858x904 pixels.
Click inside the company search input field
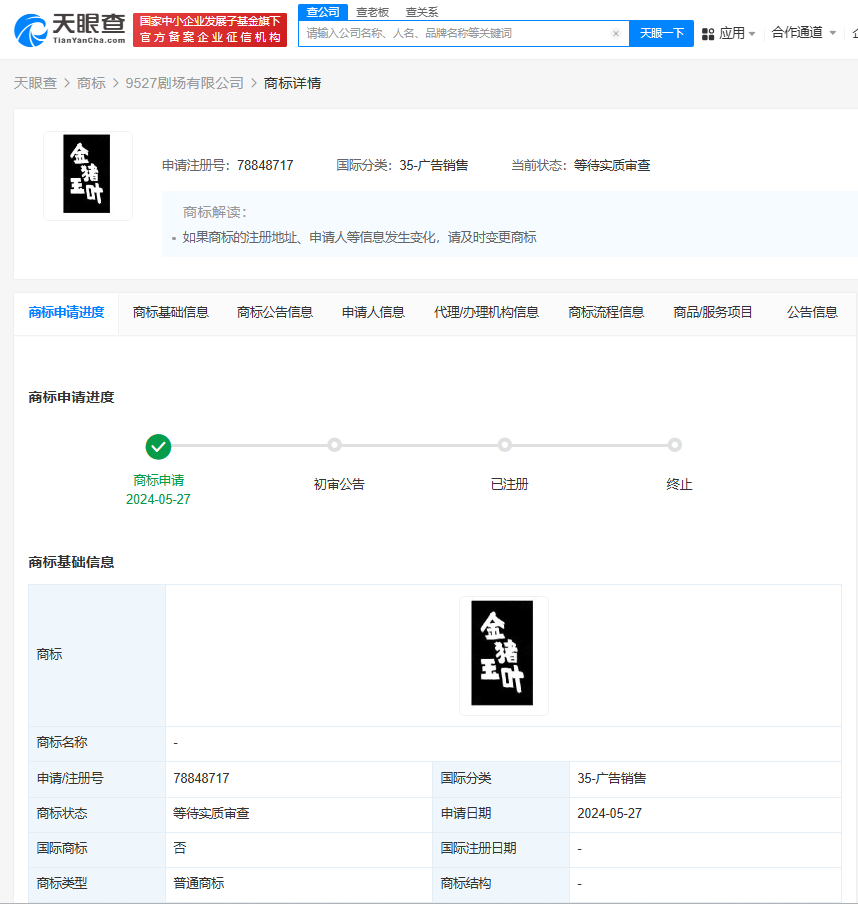450,32
